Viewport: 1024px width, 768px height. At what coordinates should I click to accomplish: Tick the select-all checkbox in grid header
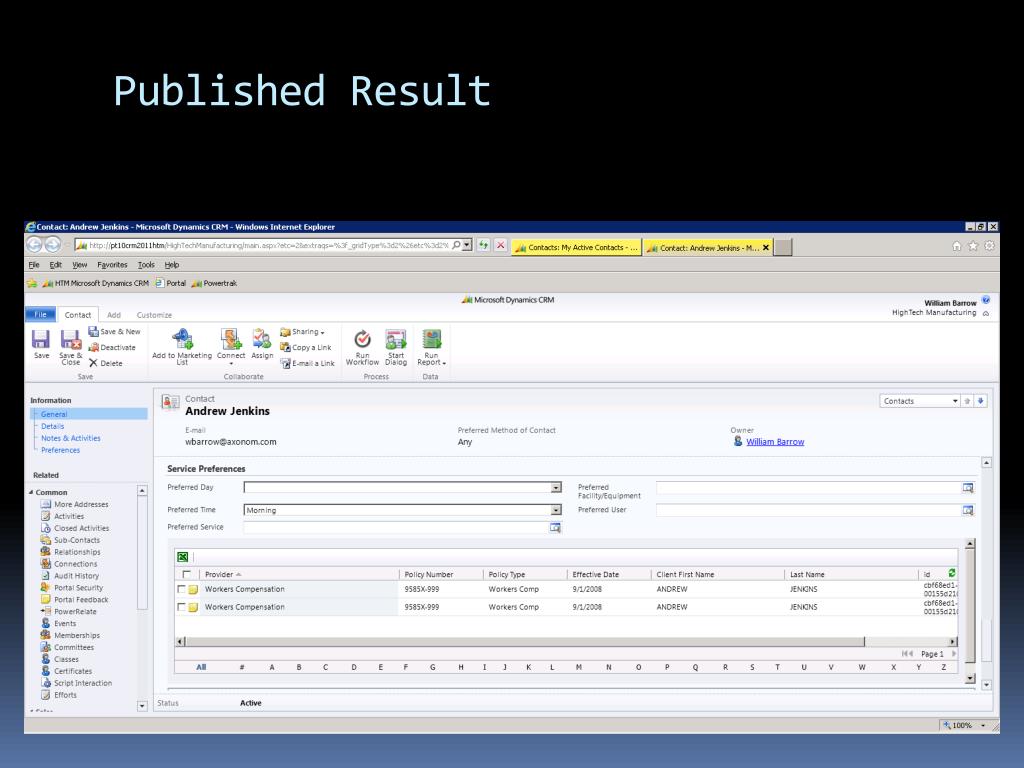[187, 575]
